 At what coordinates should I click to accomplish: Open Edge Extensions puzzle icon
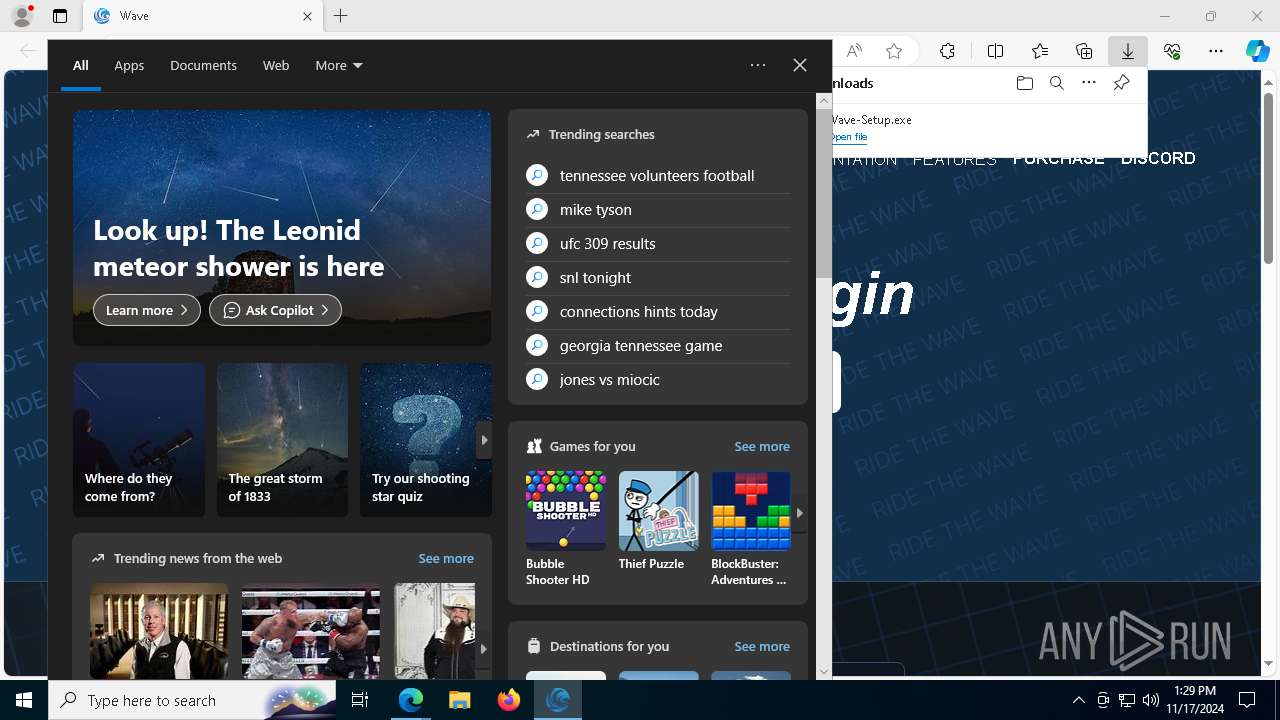tap(947, 51)
